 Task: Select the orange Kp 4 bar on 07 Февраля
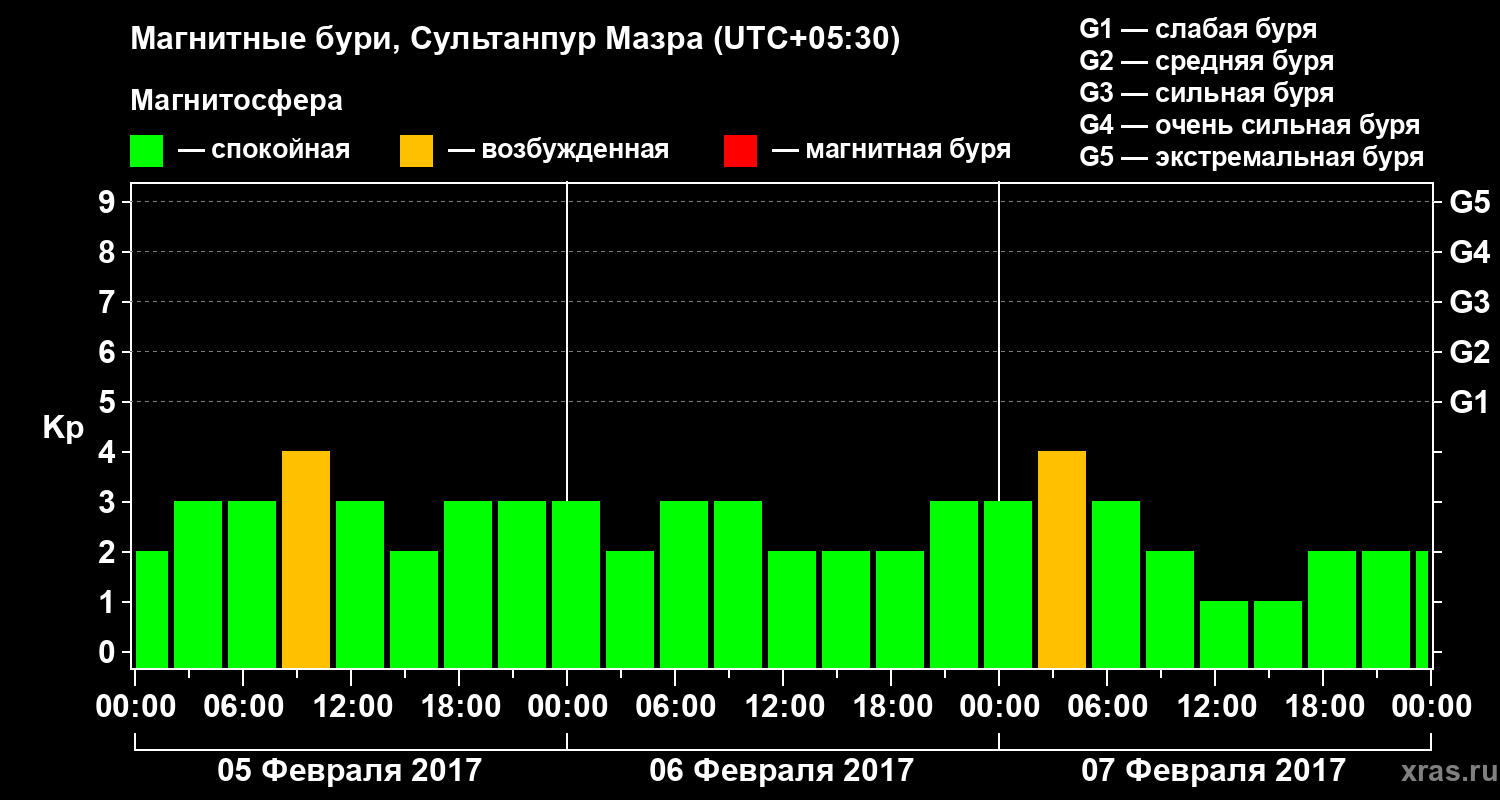pos(1062,560)
